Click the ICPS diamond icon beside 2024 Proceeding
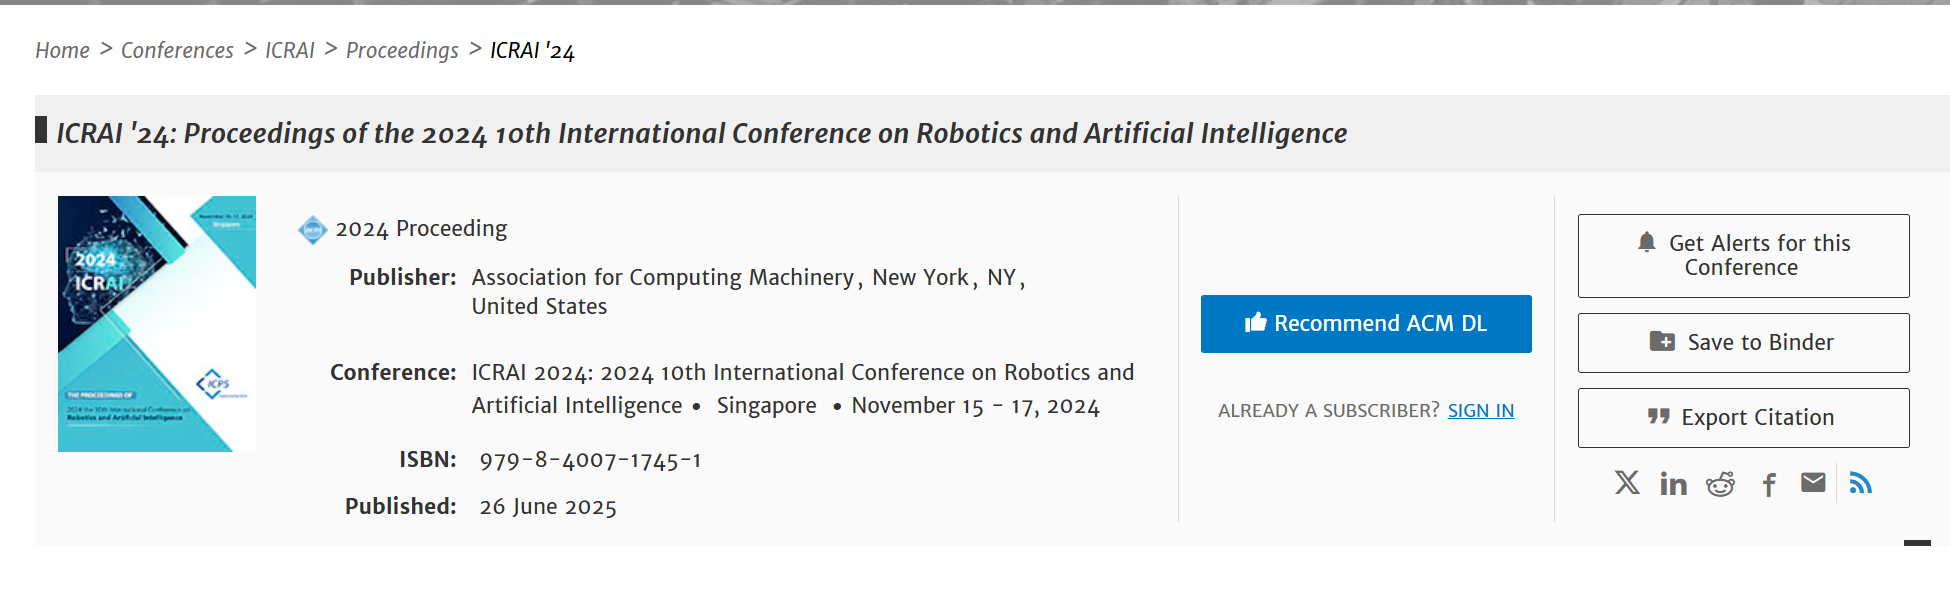The height and width of the screenshot is (598, 1950). [313, 230]
